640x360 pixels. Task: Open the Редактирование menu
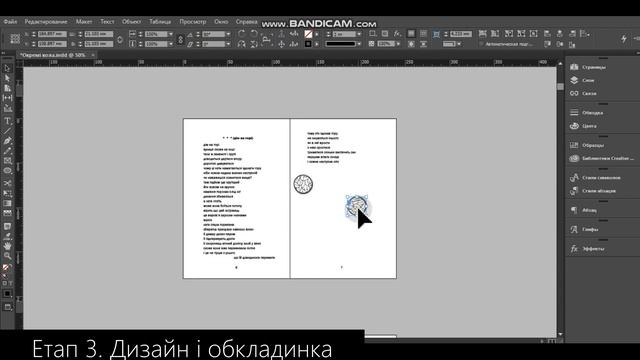pyautogui.click(x=46, y=22)
